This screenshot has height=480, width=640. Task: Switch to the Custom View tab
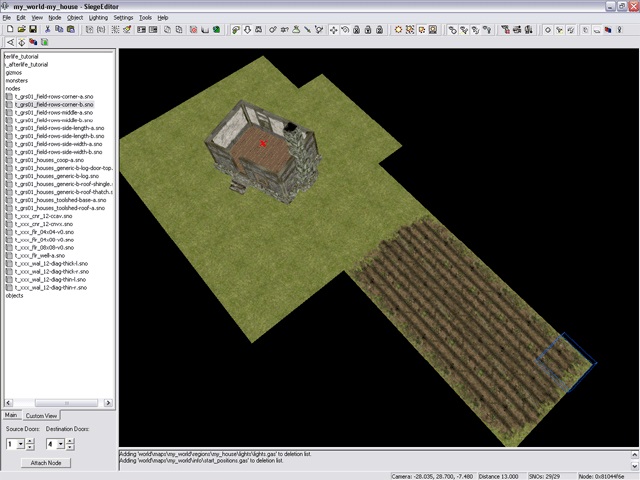41,416
